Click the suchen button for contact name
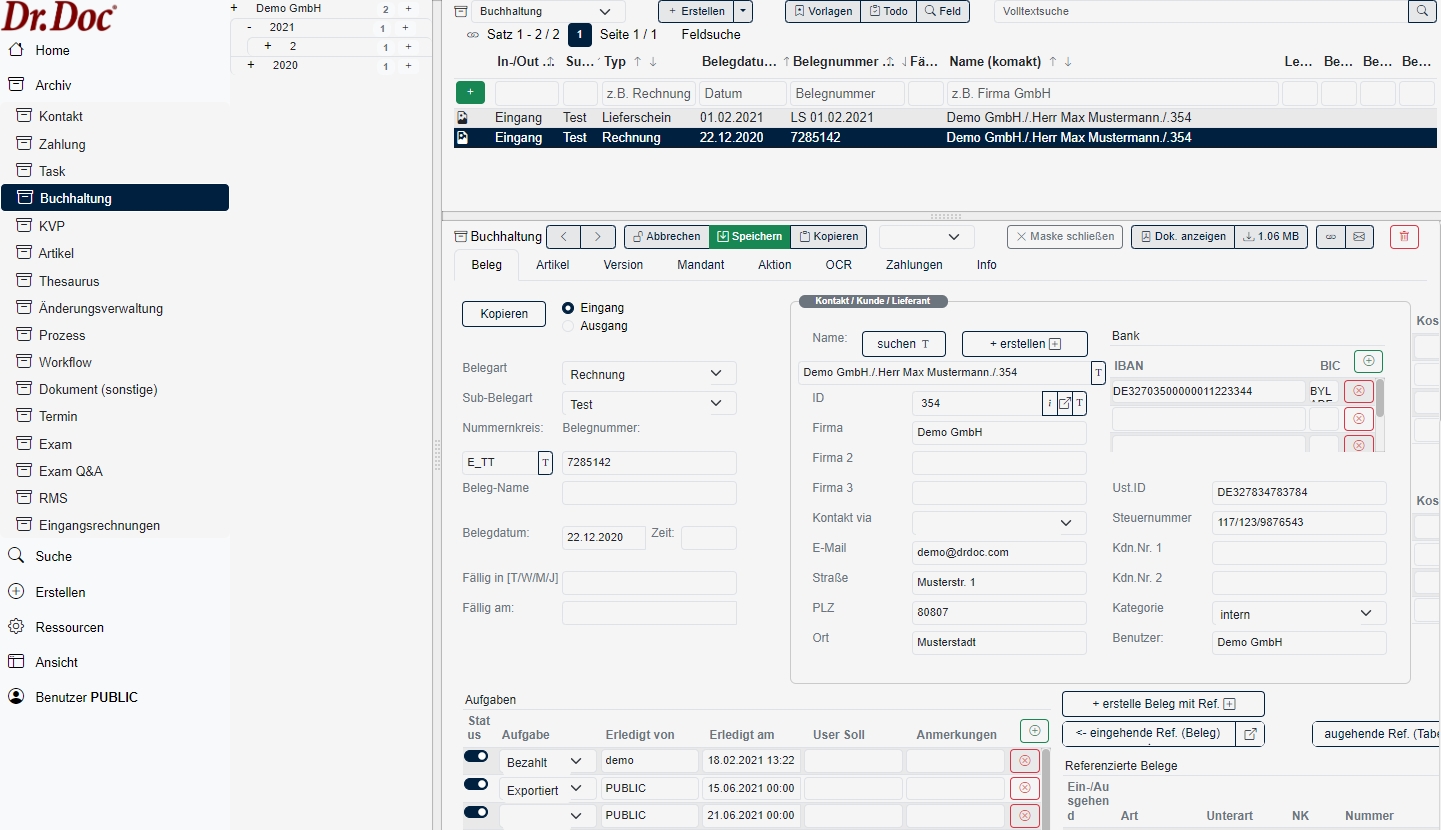 pyautogui.click(x=904, y=344)
